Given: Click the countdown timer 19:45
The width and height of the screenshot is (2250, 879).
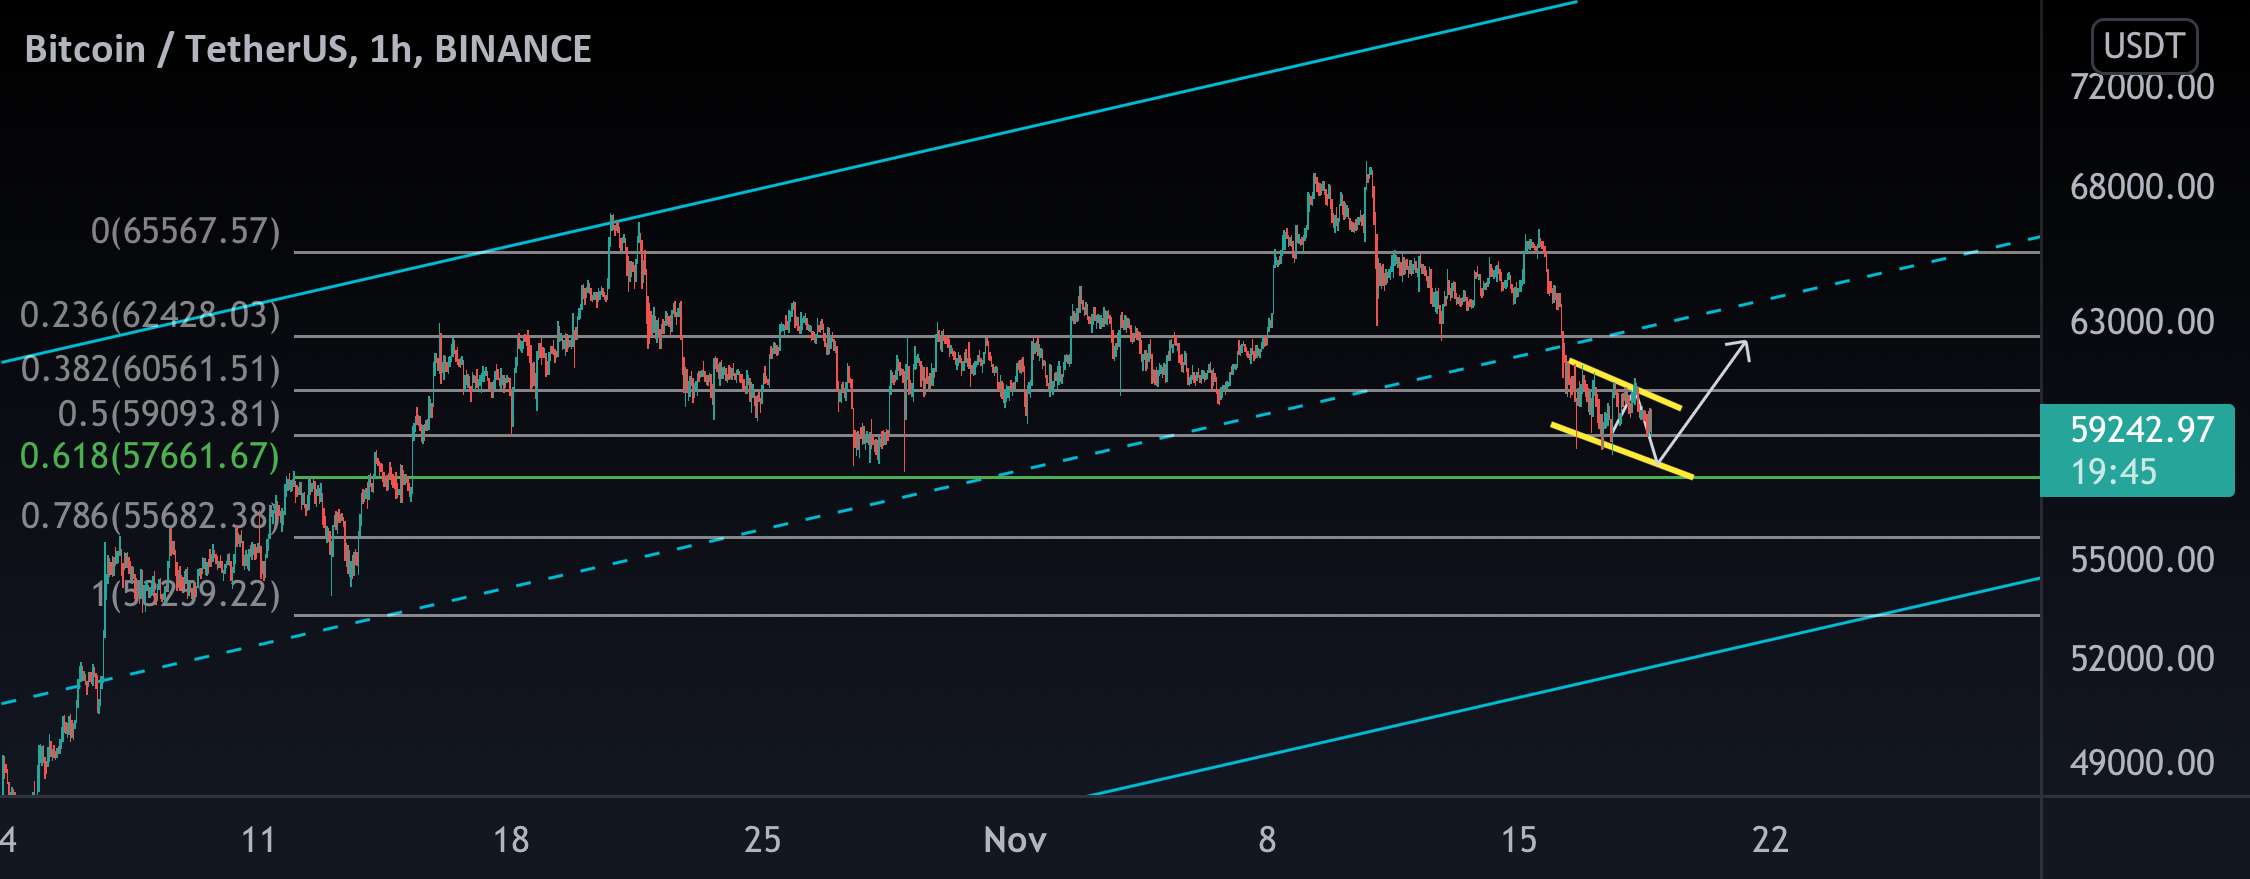Looking at the screenshot, I should click(x=2114, y=472).
